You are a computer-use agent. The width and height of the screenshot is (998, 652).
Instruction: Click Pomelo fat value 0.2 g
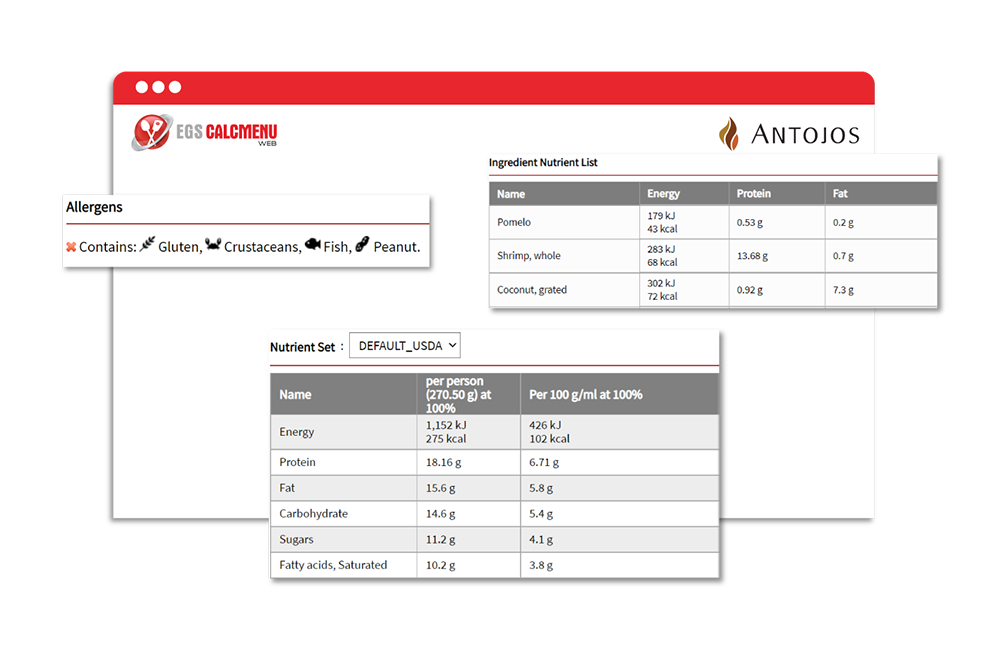tap(843, 223)
